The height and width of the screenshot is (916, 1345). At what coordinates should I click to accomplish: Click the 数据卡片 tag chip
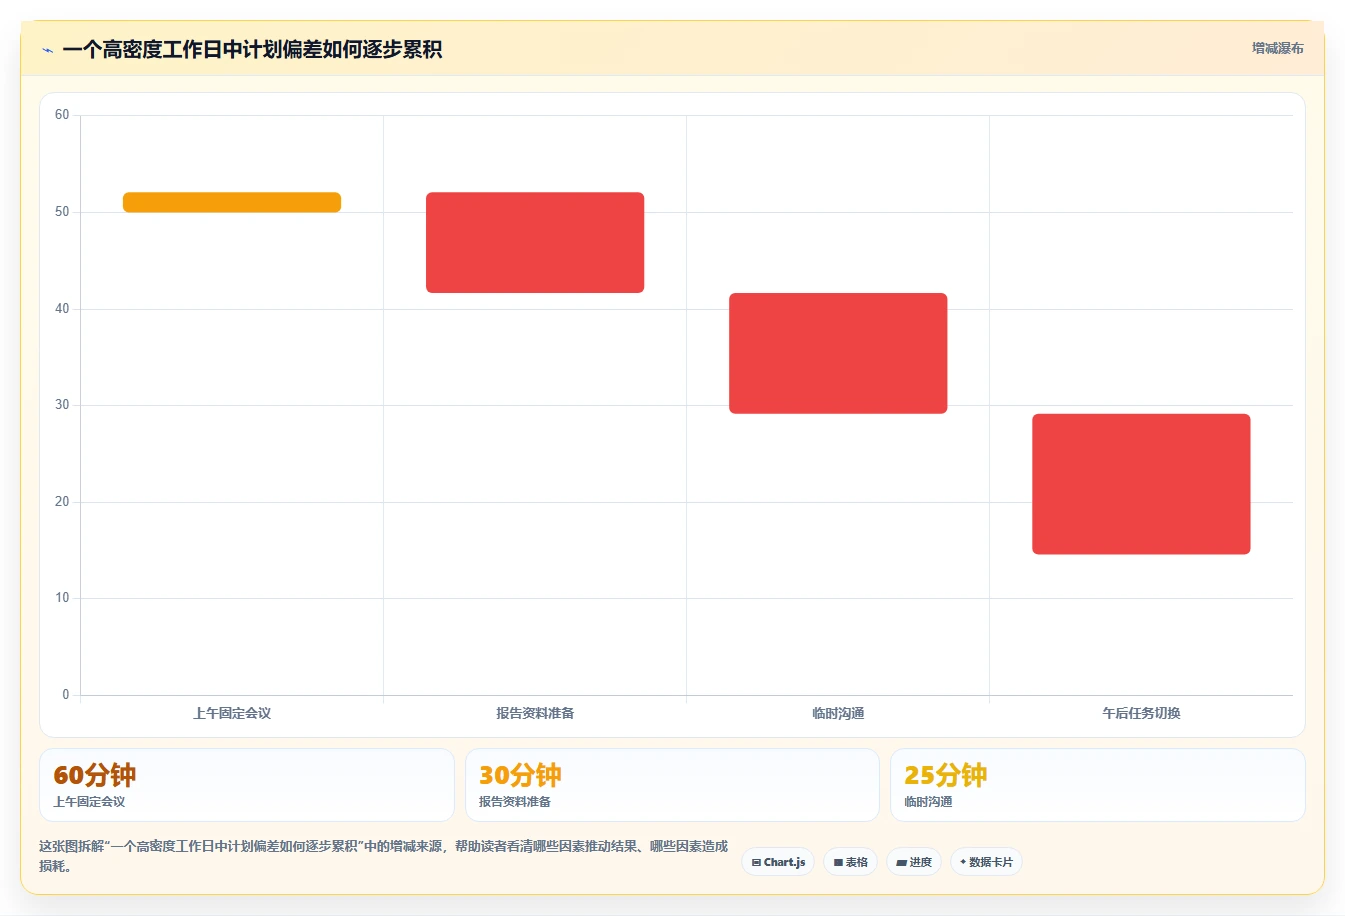point(986,862)
